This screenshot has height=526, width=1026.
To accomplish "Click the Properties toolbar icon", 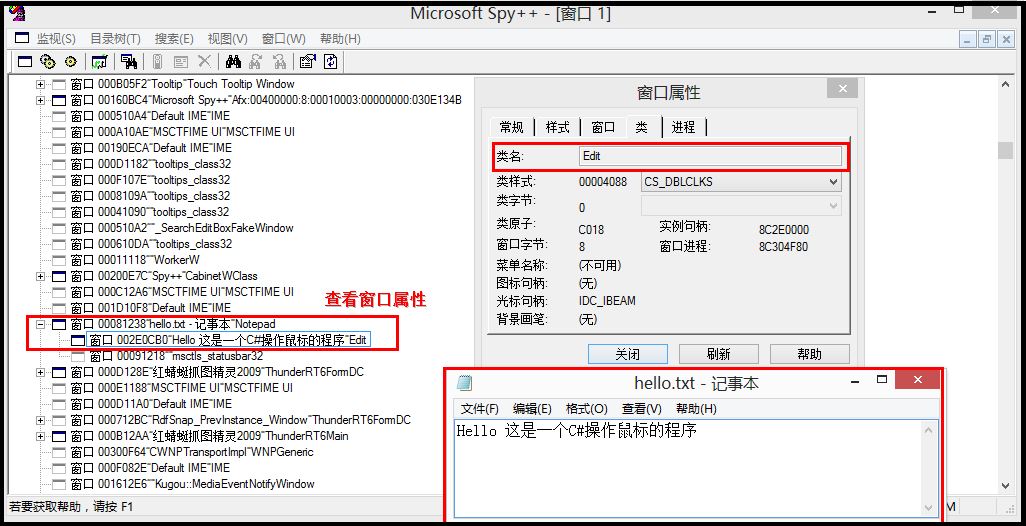I will click(307, 62).
